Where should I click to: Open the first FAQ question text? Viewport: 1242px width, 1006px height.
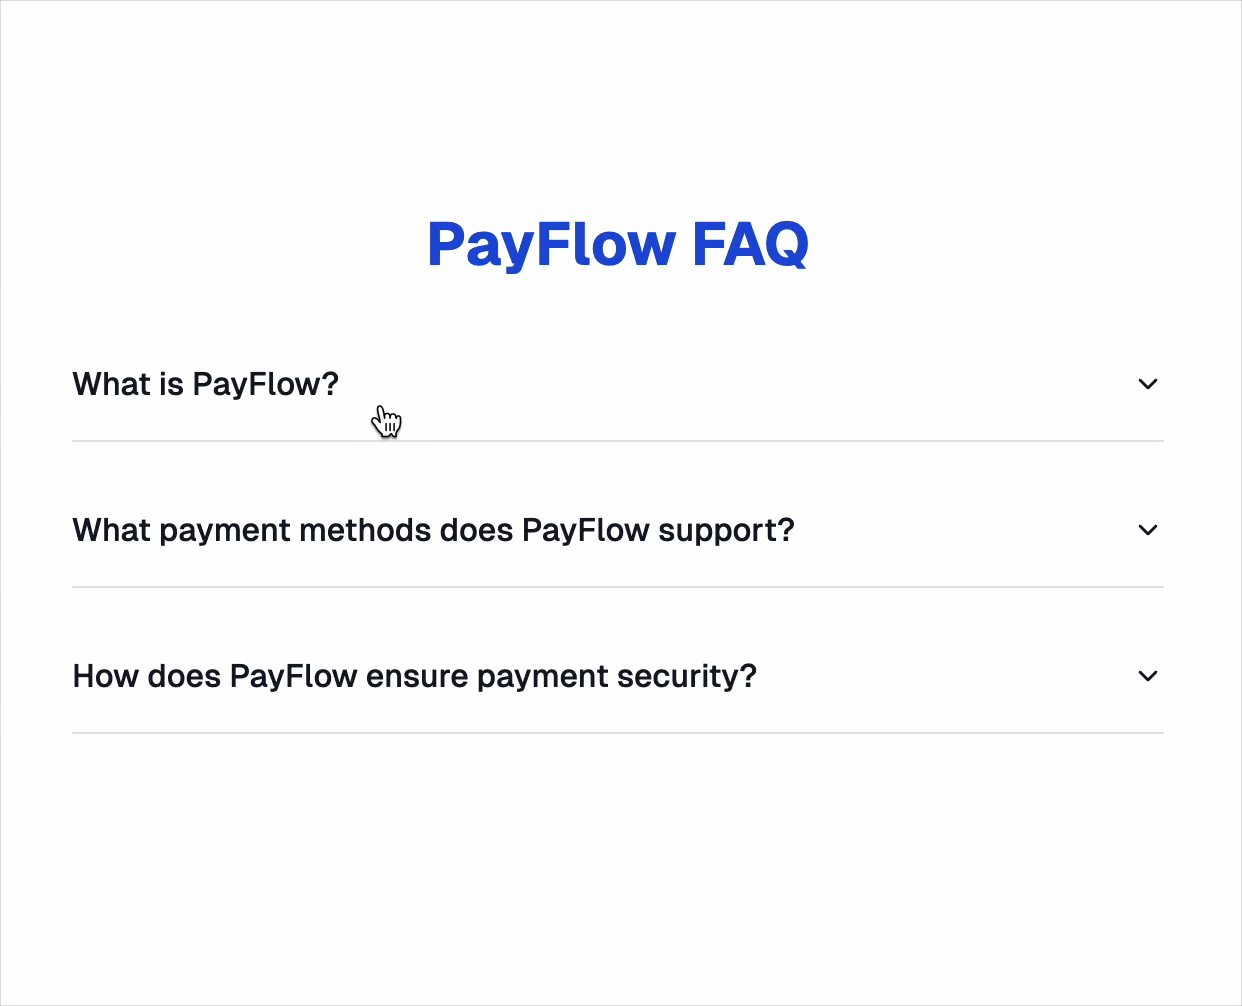tap(206, 384)
